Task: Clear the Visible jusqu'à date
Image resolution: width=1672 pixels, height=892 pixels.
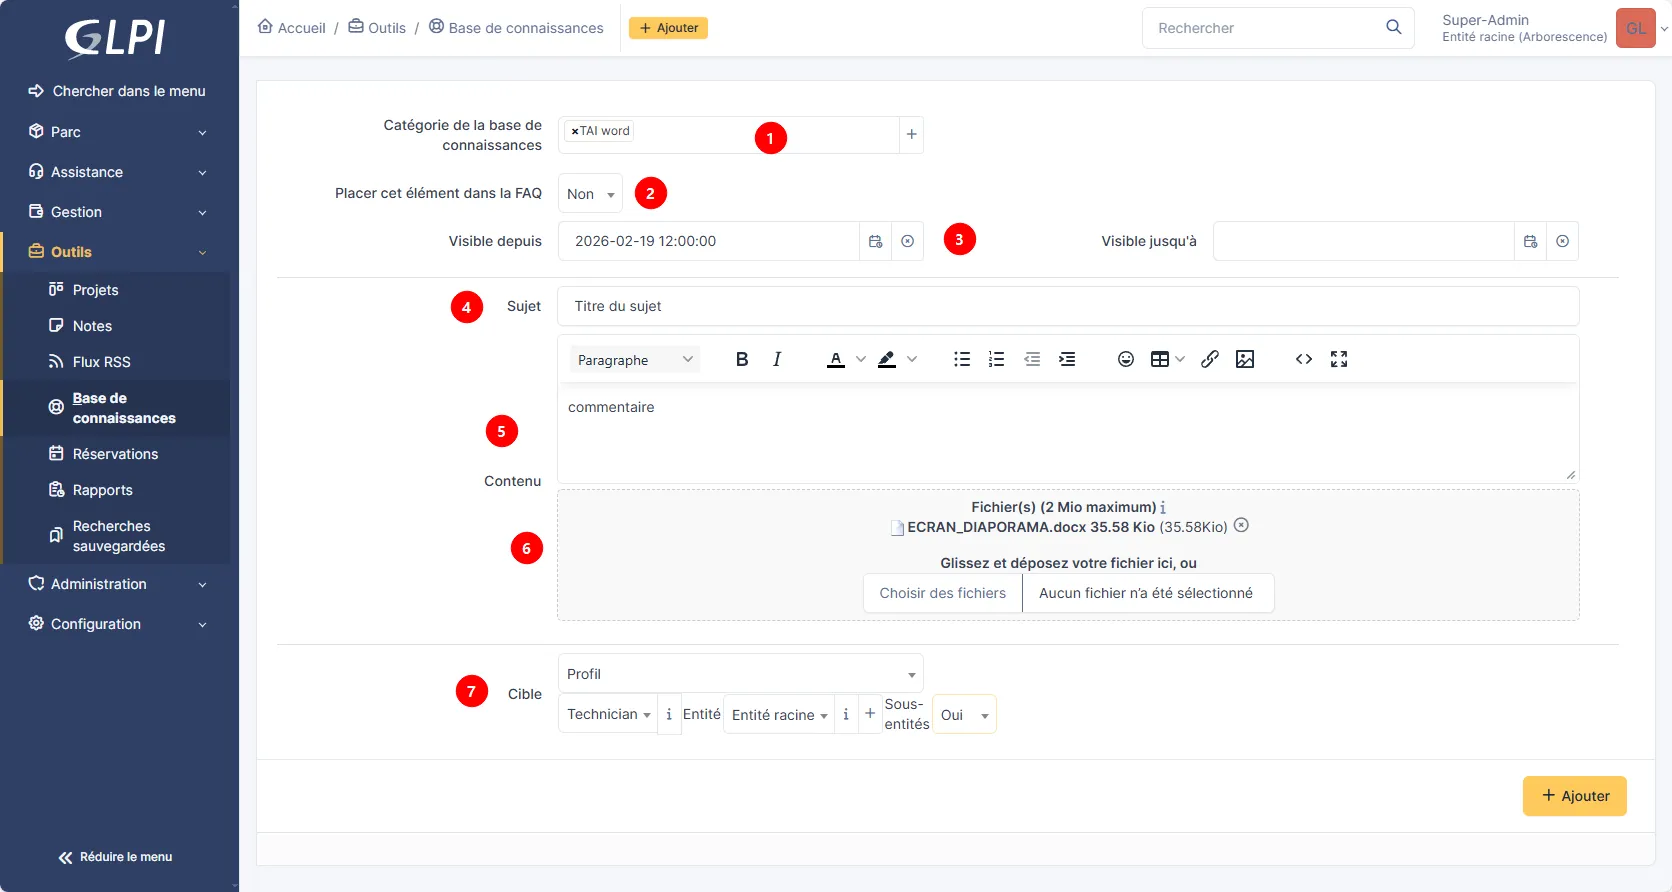Action: (1563, 241)
